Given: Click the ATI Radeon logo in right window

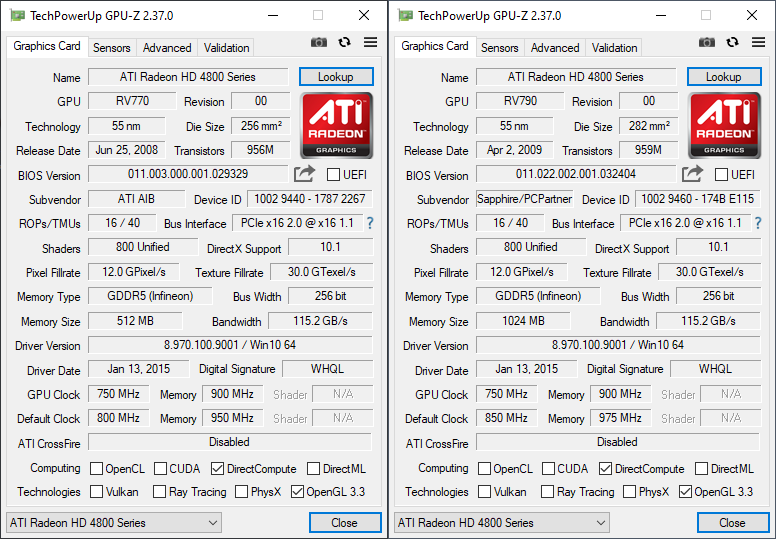Looking at the screenshot, I should 725,125.
